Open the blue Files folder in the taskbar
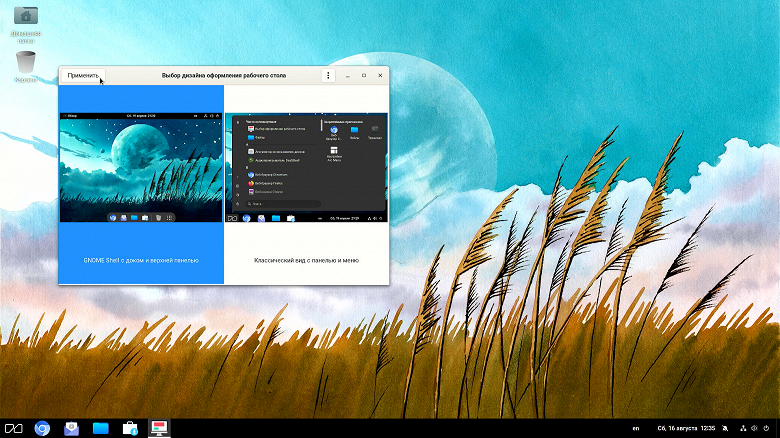 click(x=100, y=428)
